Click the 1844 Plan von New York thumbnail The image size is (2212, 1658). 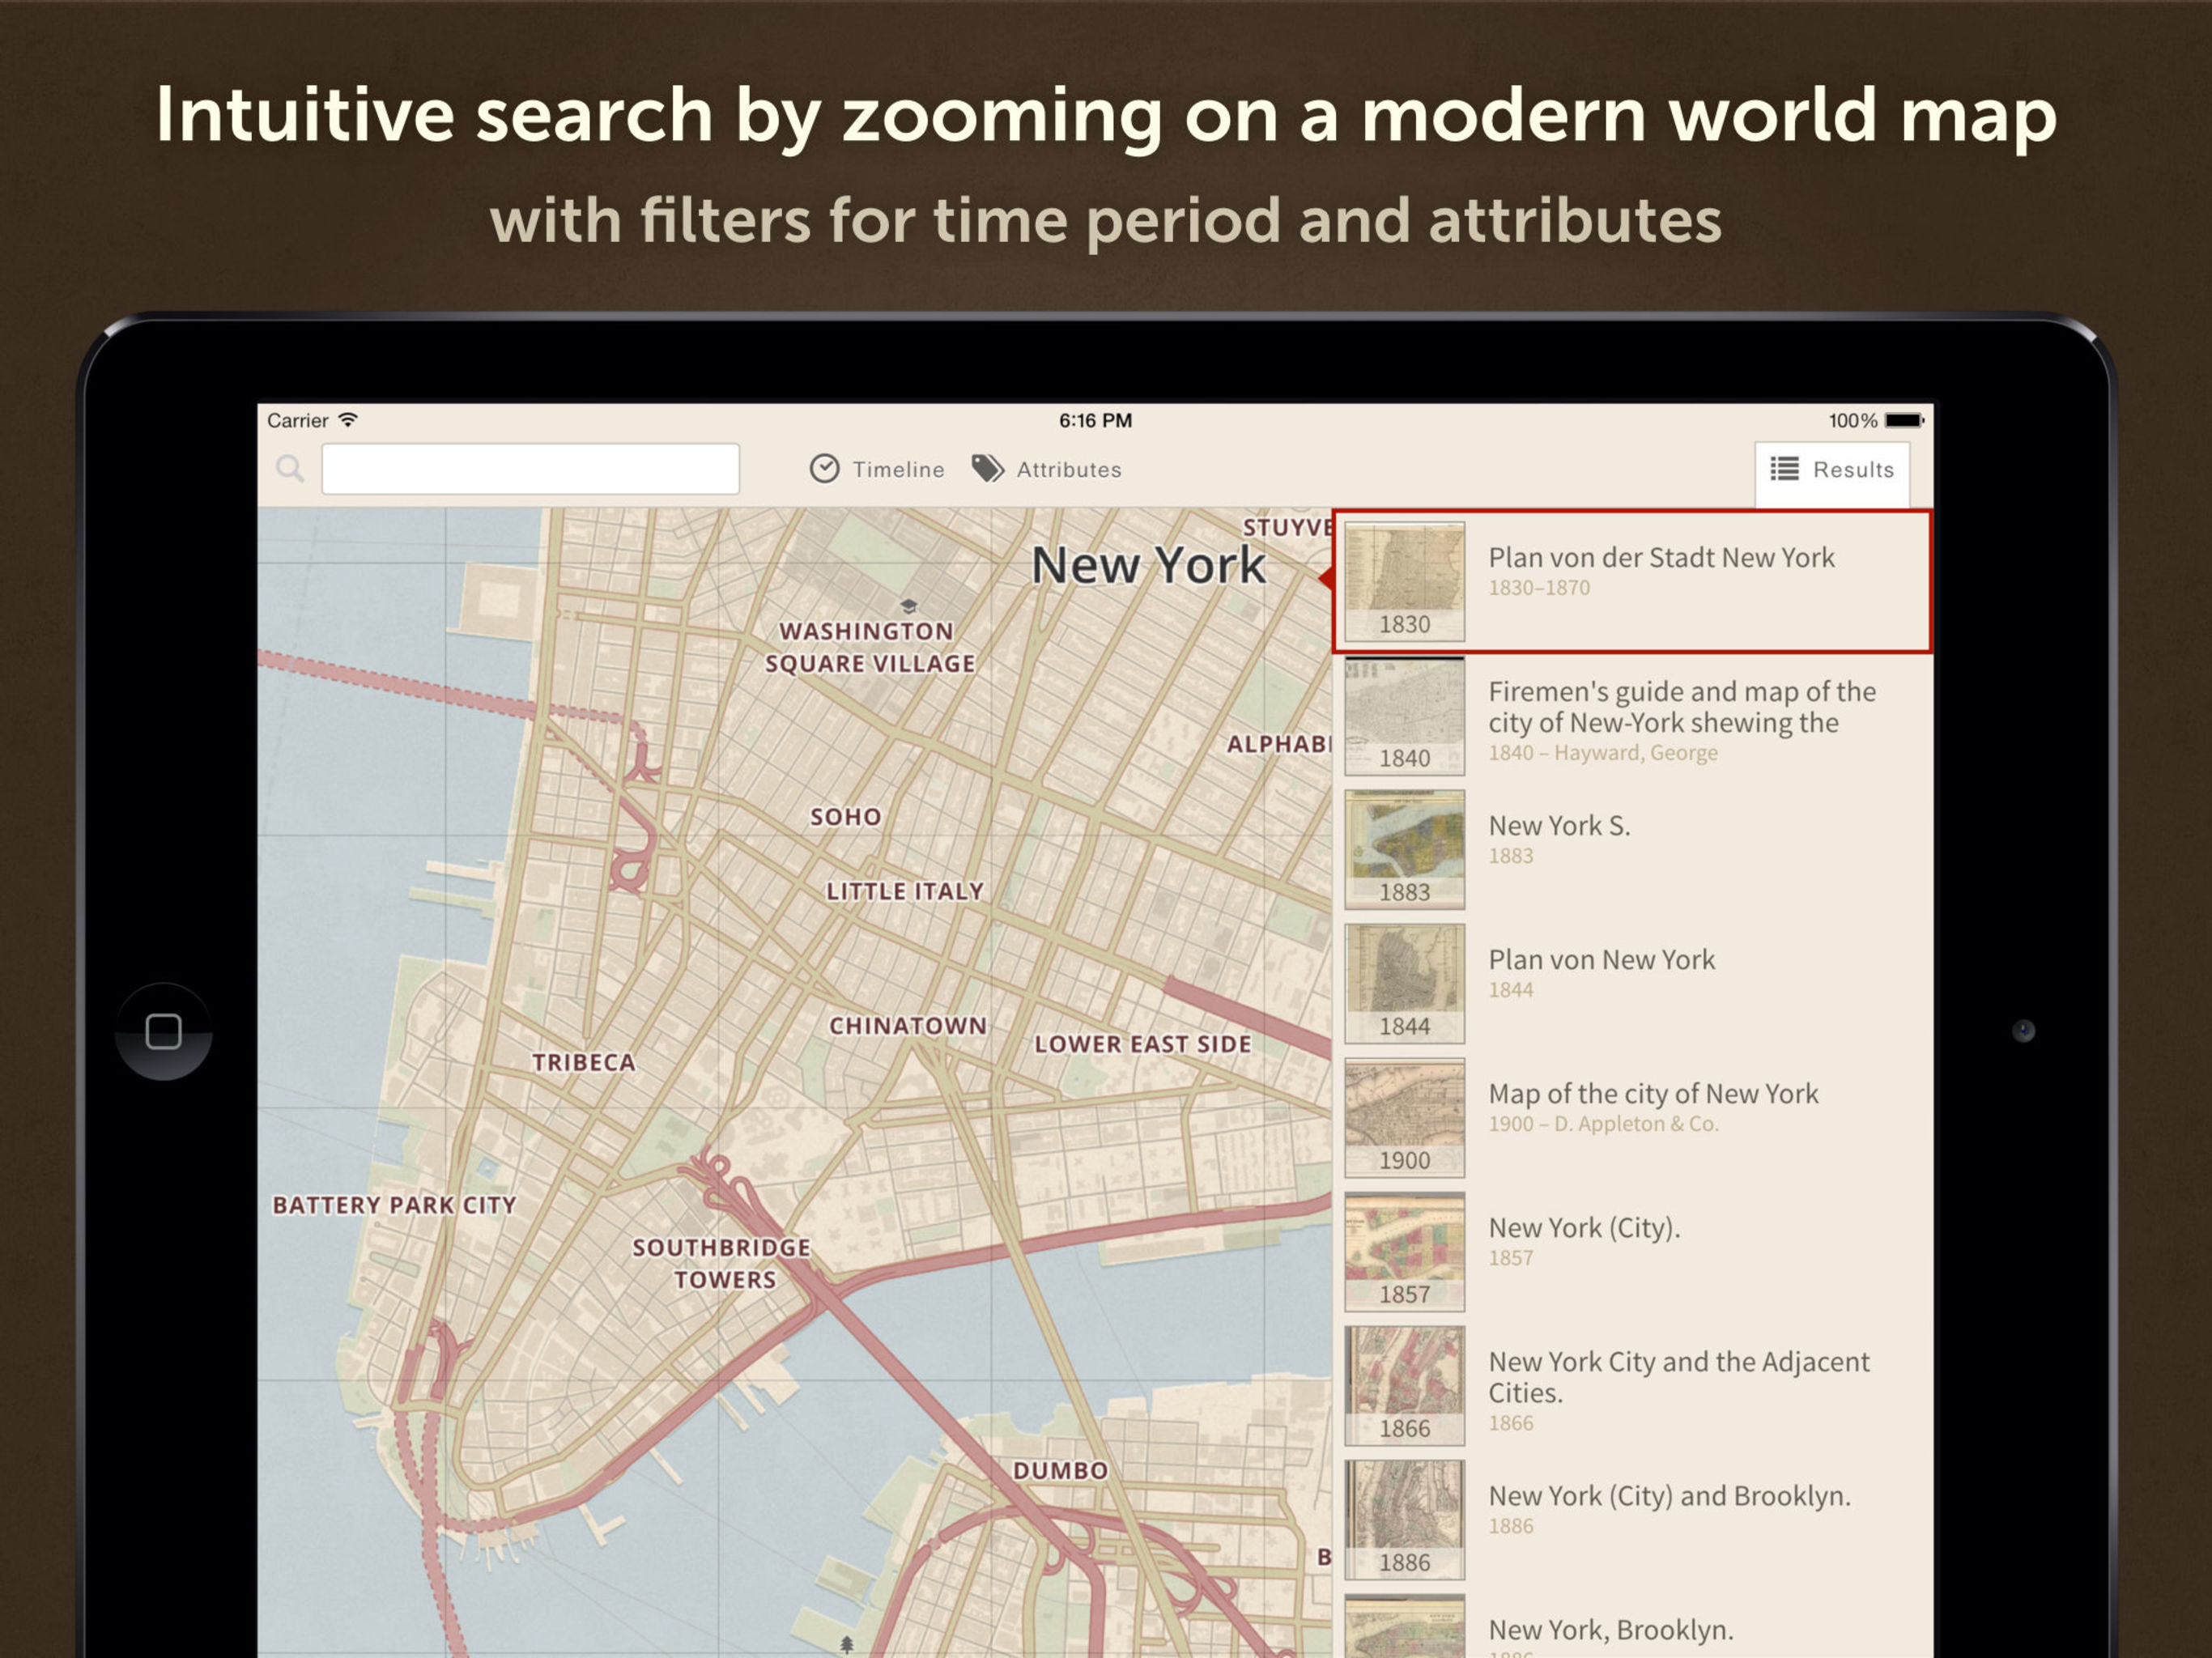1404,982
